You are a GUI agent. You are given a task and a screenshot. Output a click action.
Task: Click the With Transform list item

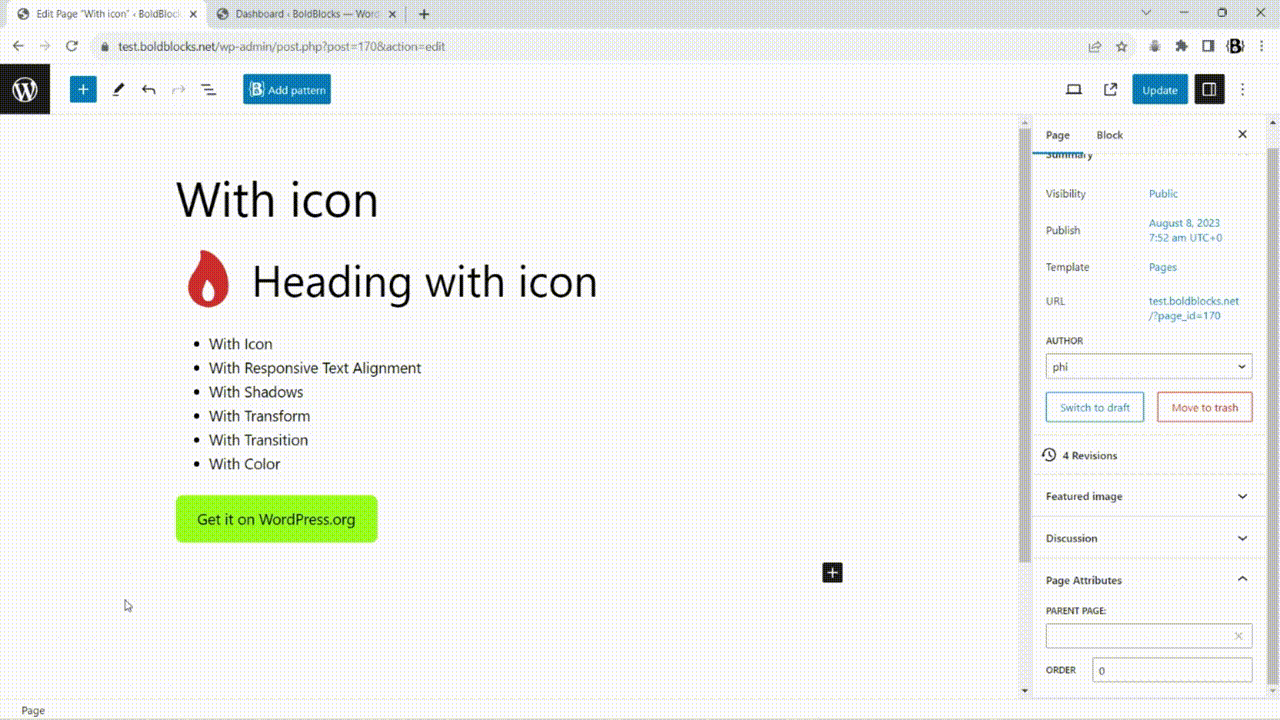(259, 416)
